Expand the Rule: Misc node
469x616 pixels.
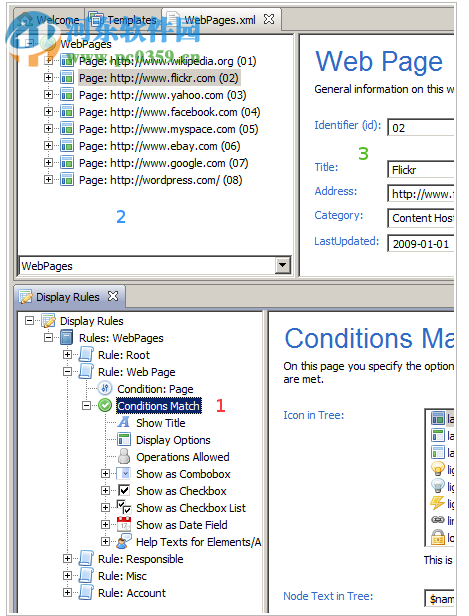click(x=68, y=576)
